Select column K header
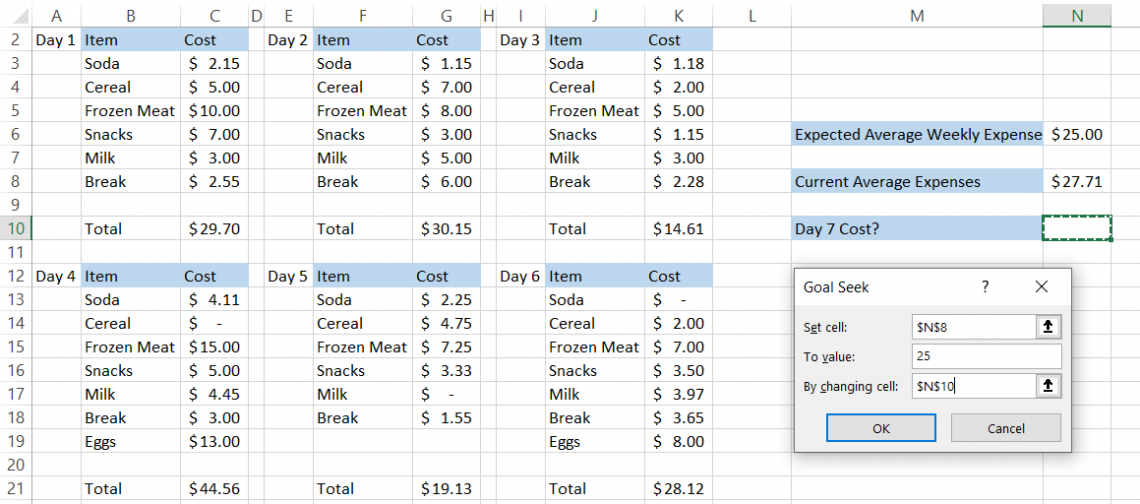 pyautogui.click(x=678, y=16)
